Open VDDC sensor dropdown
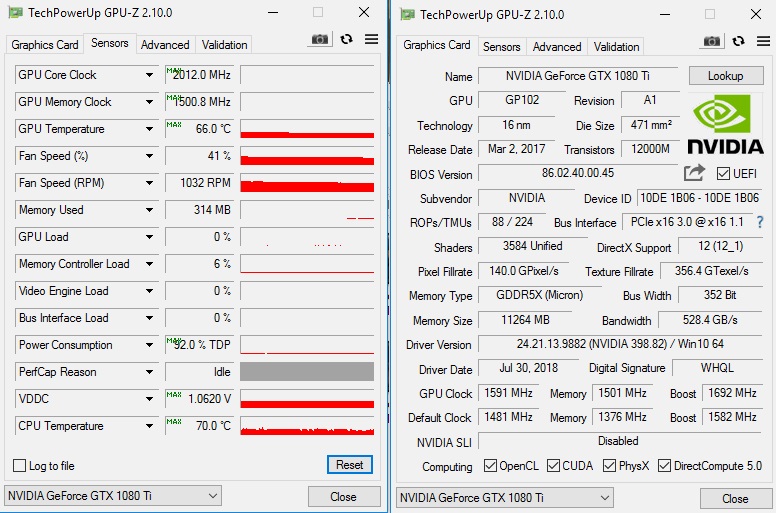Image resolution: width=776 pixels, height=513 pixels. [149, 399]
